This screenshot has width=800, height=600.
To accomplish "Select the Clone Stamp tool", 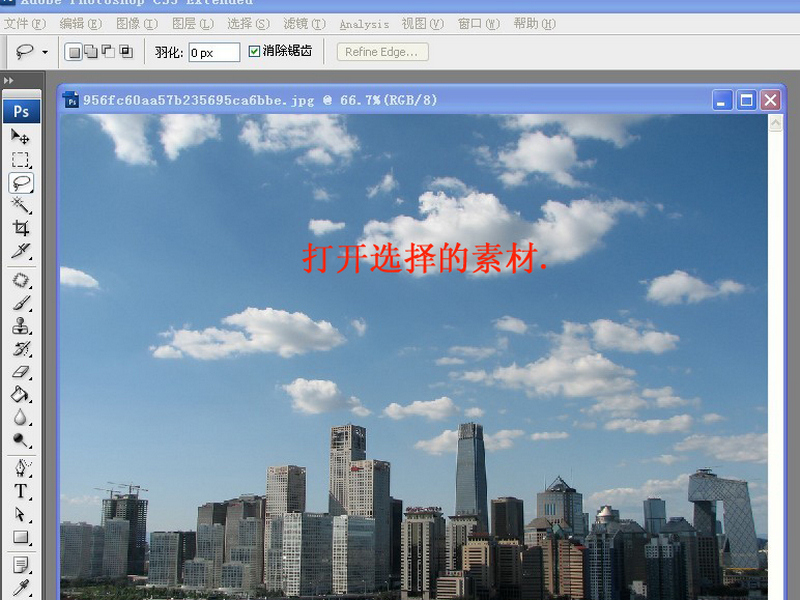I will 20,326.
